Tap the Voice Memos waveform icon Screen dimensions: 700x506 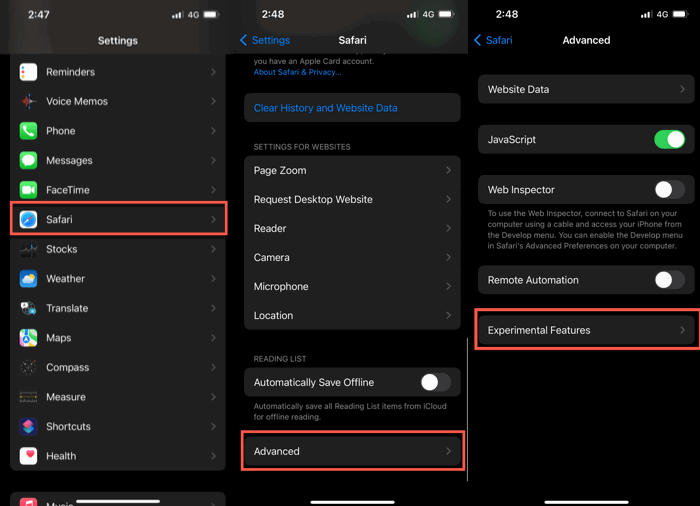[28, 101]
